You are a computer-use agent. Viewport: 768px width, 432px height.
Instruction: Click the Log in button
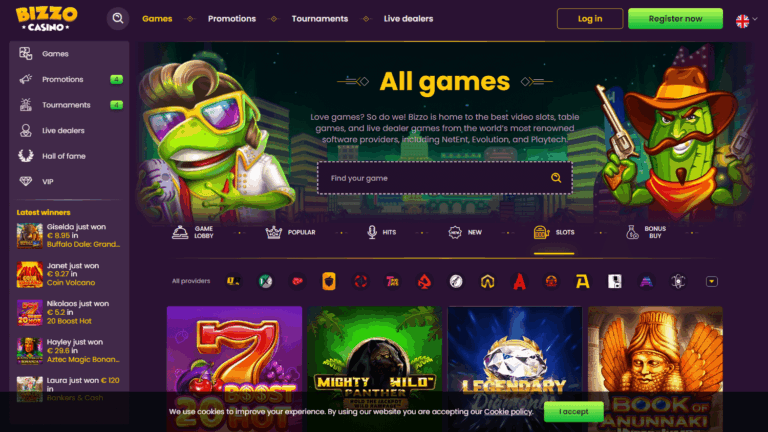(x=590, y=19)
